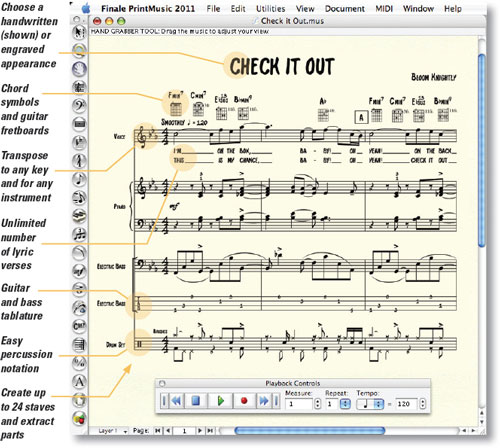Select the Repeat tool
The image size is (500, 448).
click(79, 289)
